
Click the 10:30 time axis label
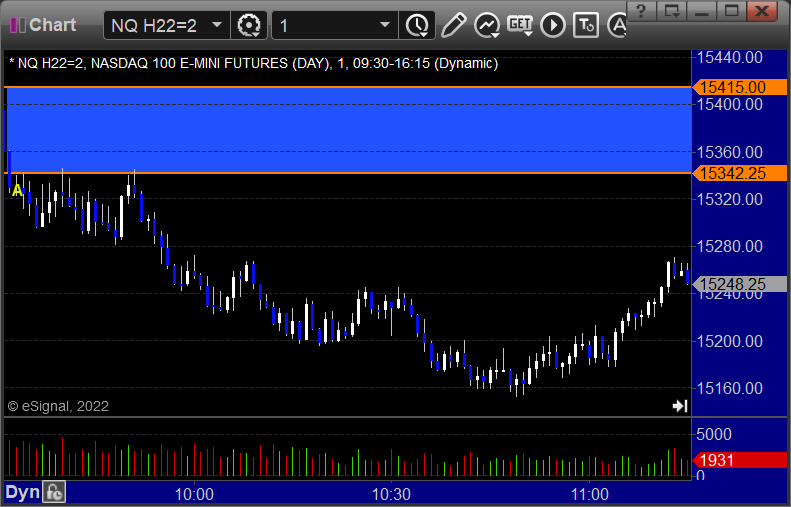tap(391, 494)
